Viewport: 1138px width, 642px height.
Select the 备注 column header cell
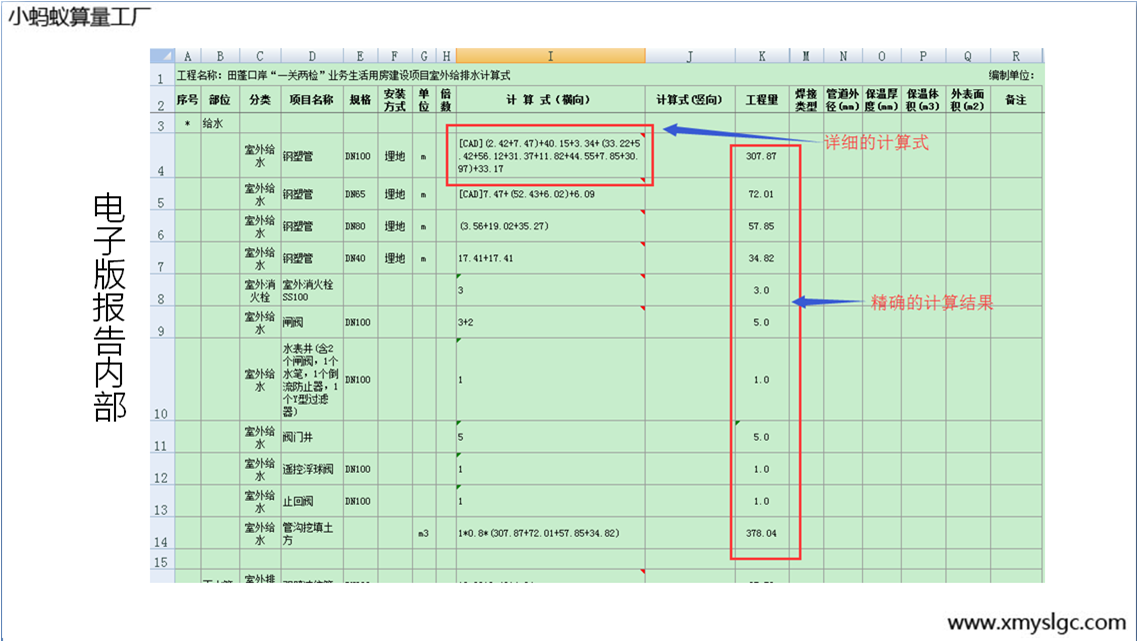1016,100
